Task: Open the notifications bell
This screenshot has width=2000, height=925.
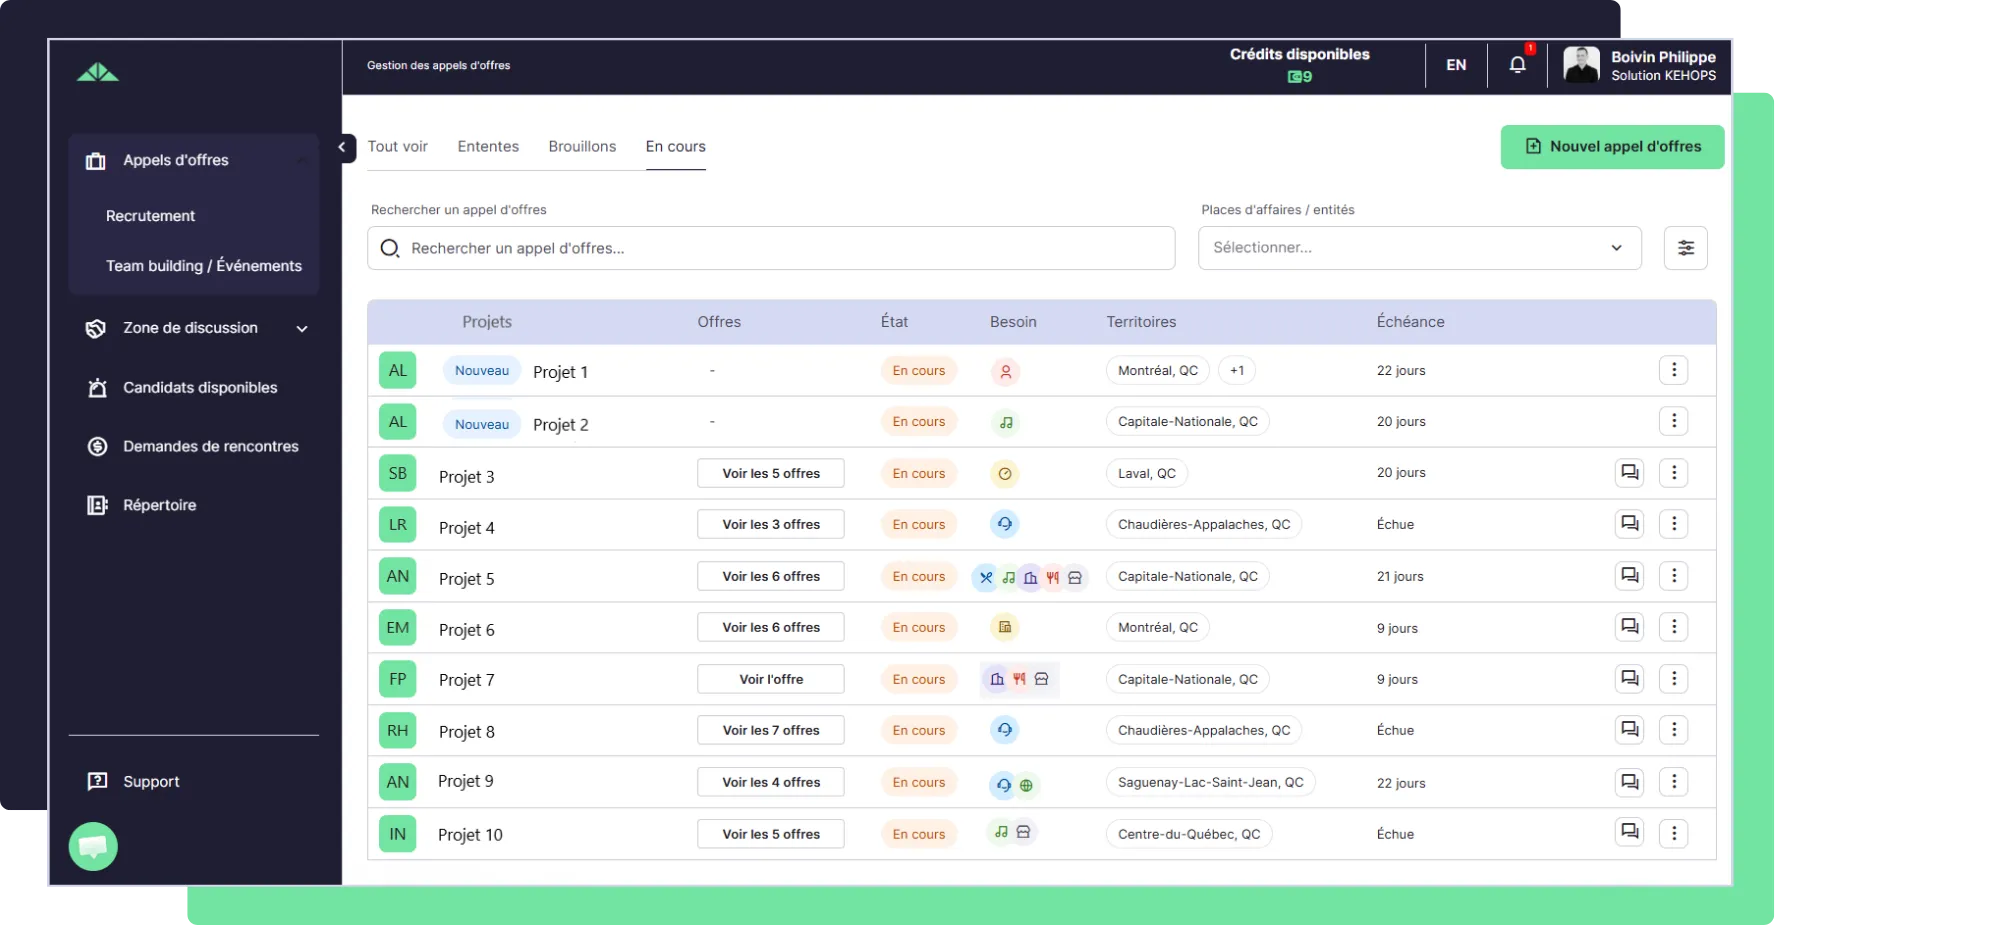Action: [x=1517, y=65]
